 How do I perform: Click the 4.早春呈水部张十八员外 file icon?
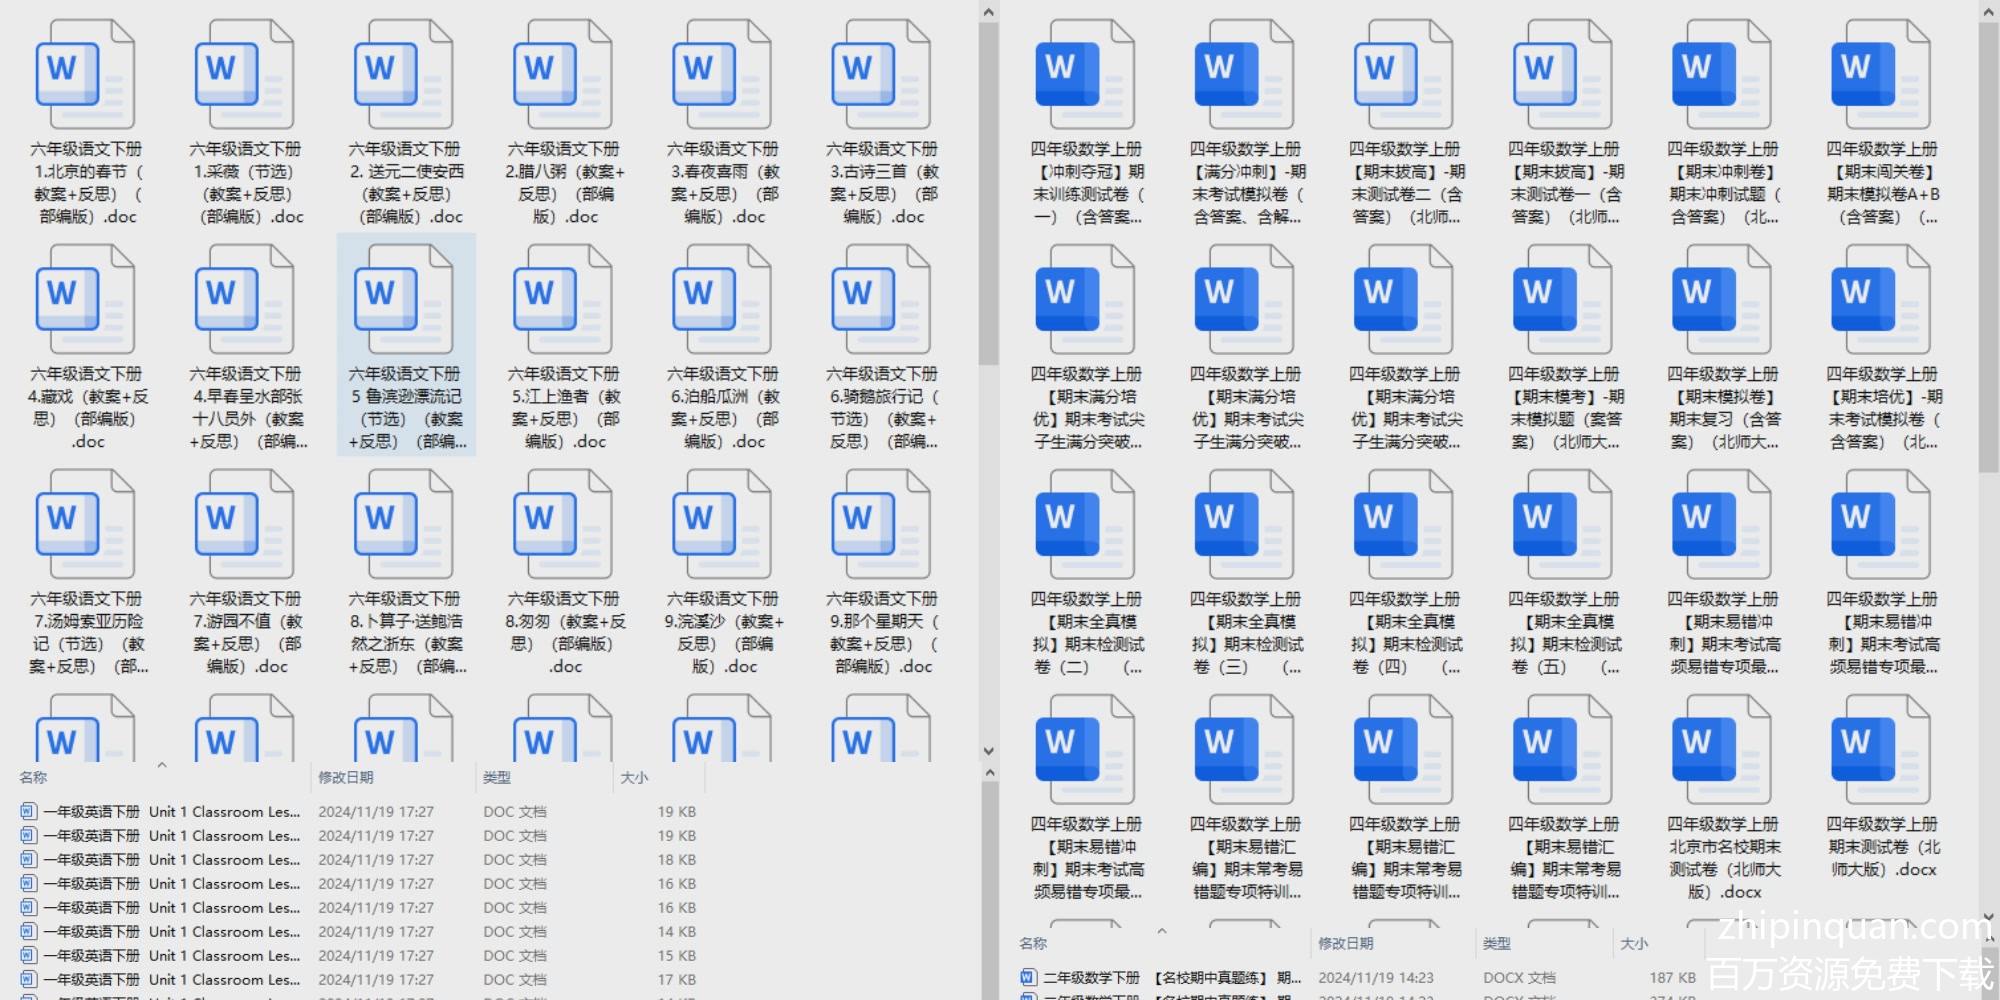[x=245, y=300]
